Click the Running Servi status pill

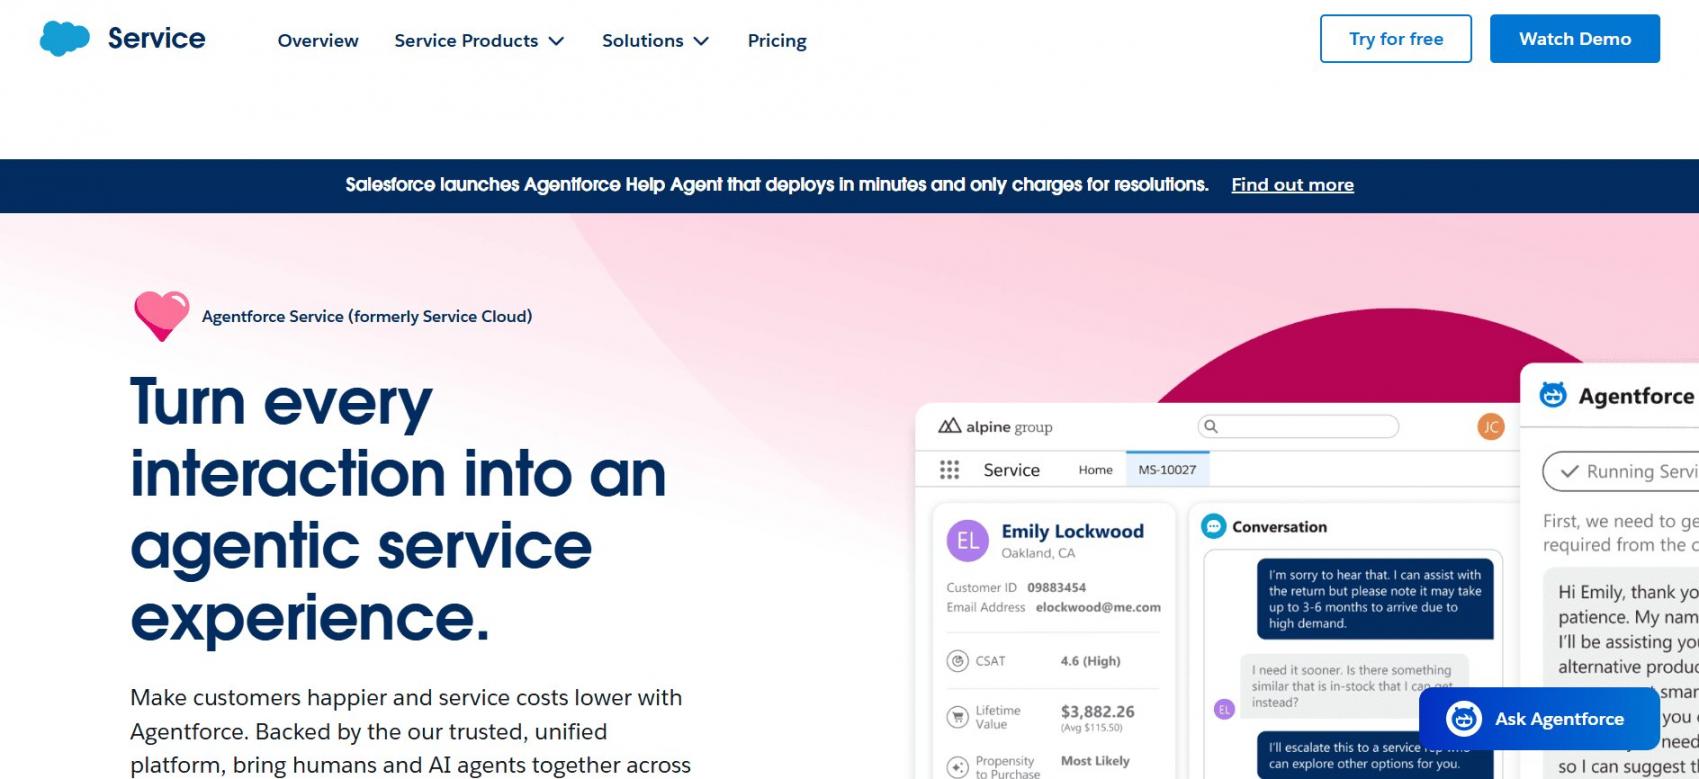(x=1620, y=471)
